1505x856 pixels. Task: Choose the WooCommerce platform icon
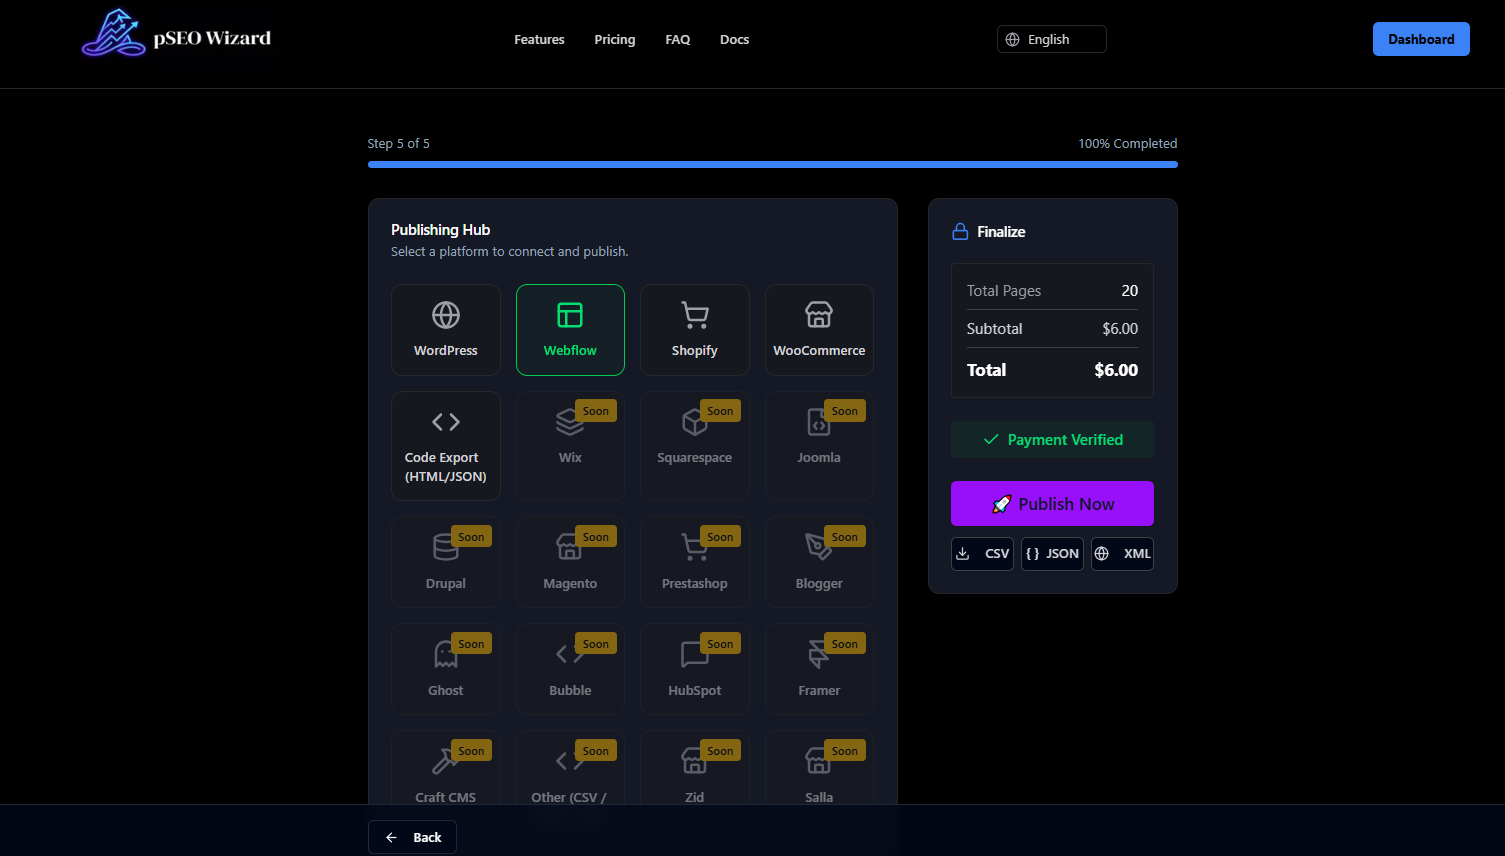point(819,315)
